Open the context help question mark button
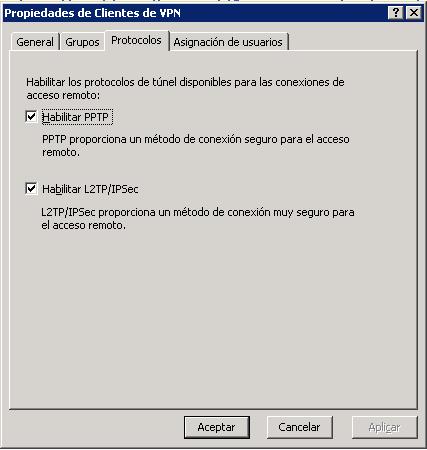The width and height of the screenshot is (427, 450). click(x=396, y=13)
